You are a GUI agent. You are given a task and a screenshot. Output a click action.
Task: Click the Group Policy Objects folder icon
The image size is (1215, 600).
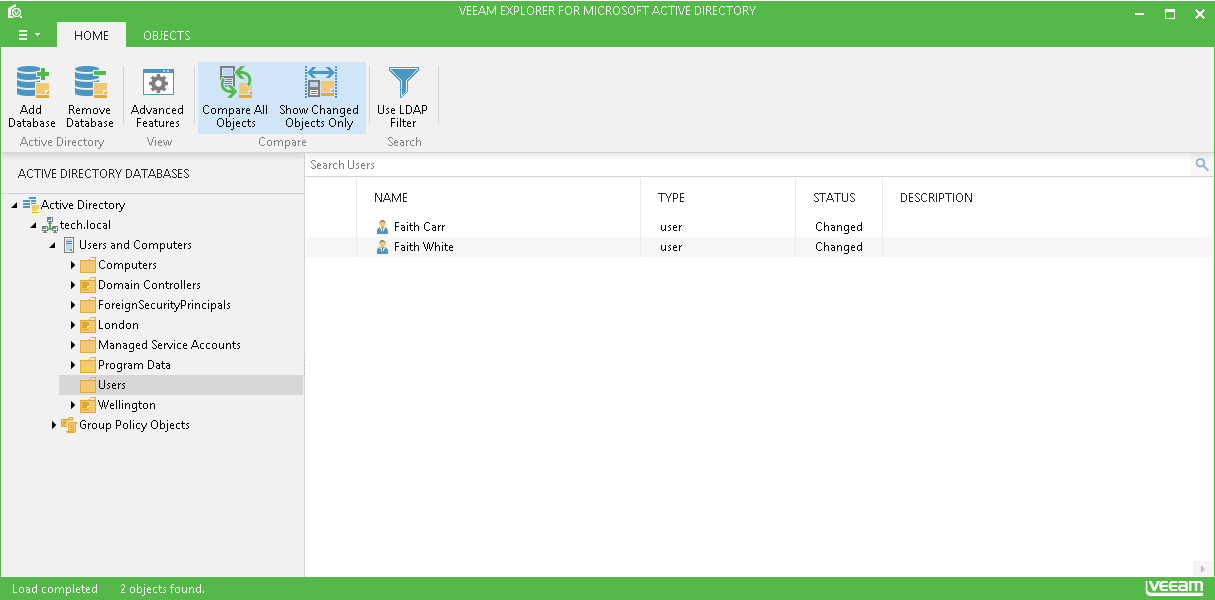[x=68, y=425]
